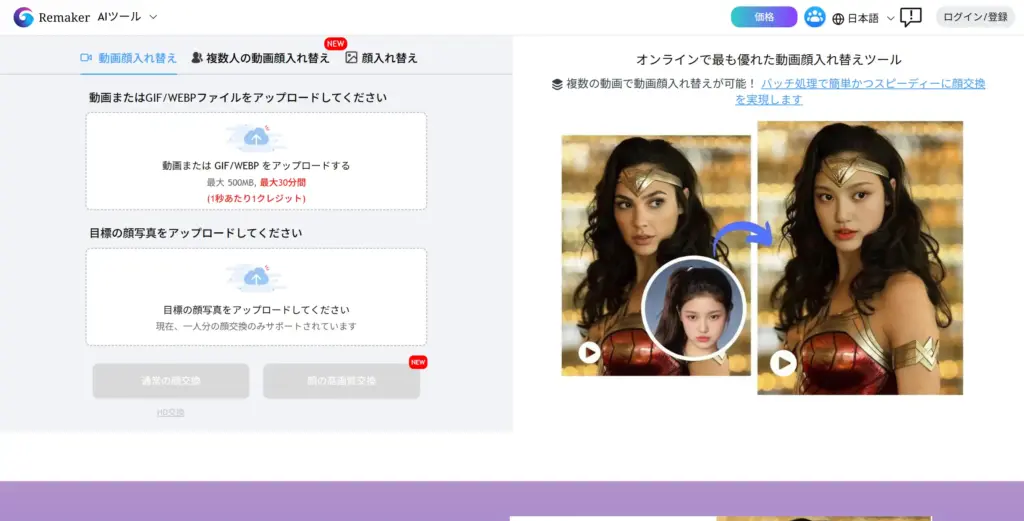
Task: Select the 動画顔入れ替え tab
Action: pos(129,58)
